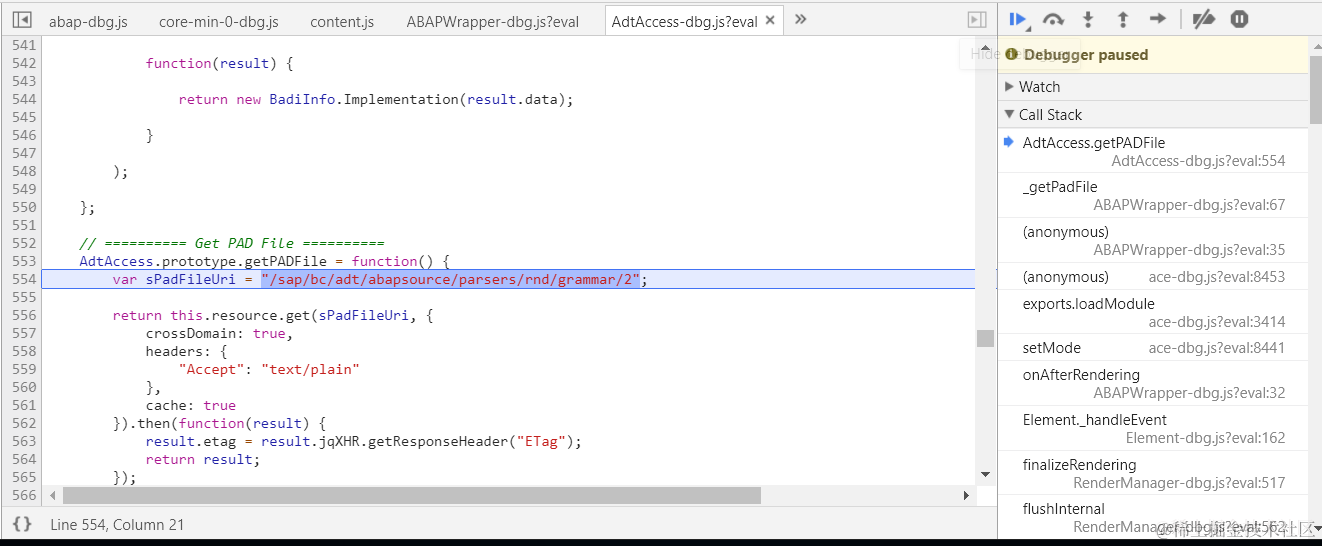Select exports.loadModule stack frame
The width and height of the screenshot is (1322, 546).
coord(1153,312)
